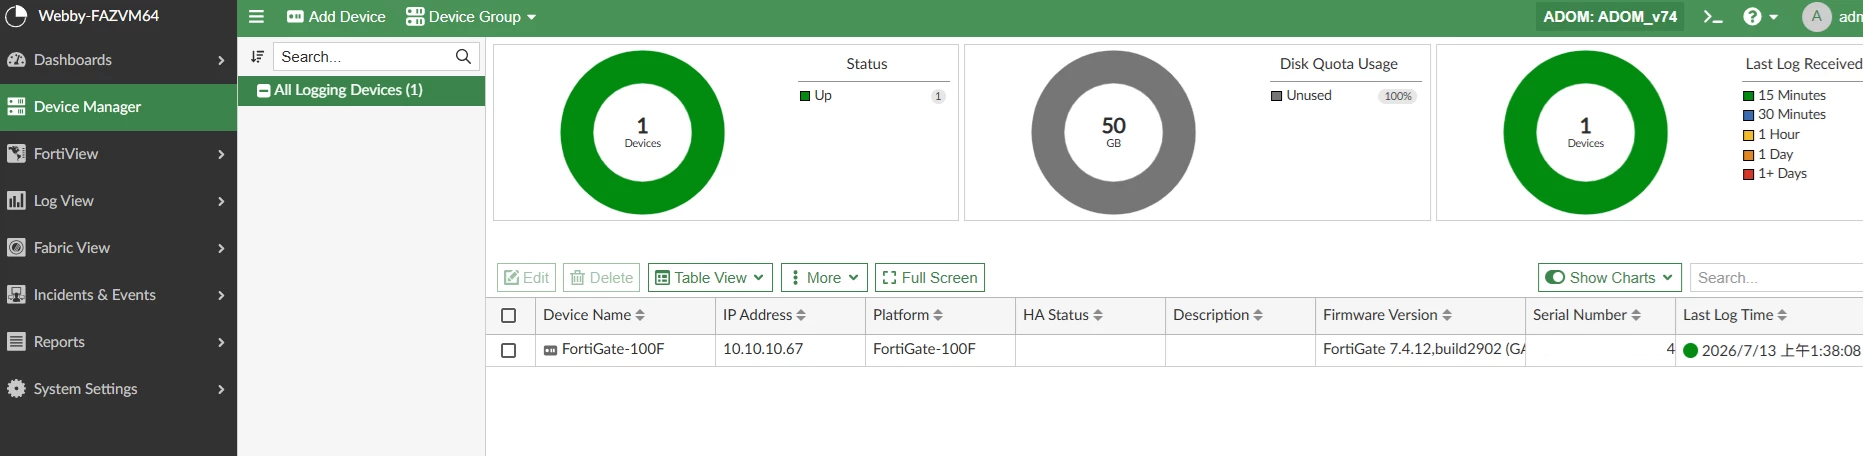This screenshot has width=1863, height=456.
Task: Sort by Firmware Version column arrows
Action: (1447, 315)
